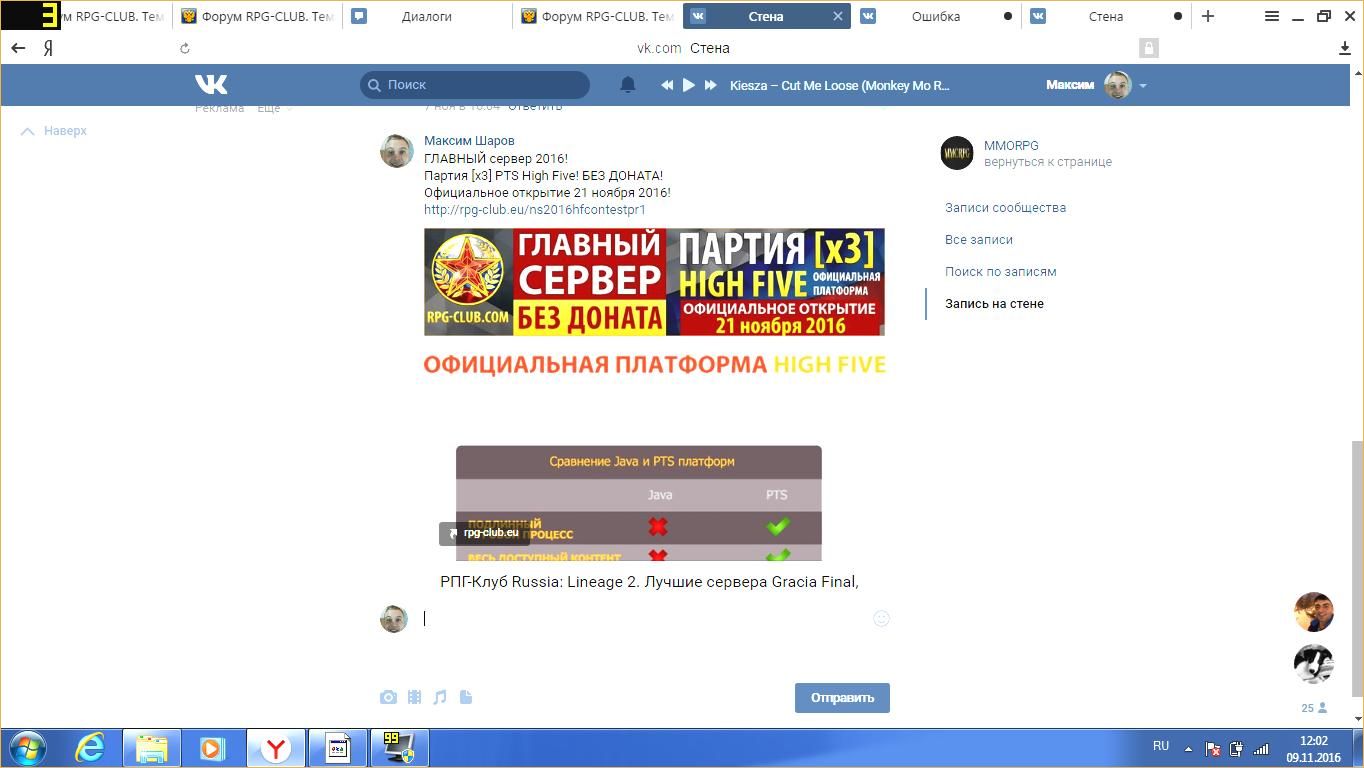1364x768 pixels.
Task: Open Windows Explorer from taskbar
Action: click(x=152, y=748)
